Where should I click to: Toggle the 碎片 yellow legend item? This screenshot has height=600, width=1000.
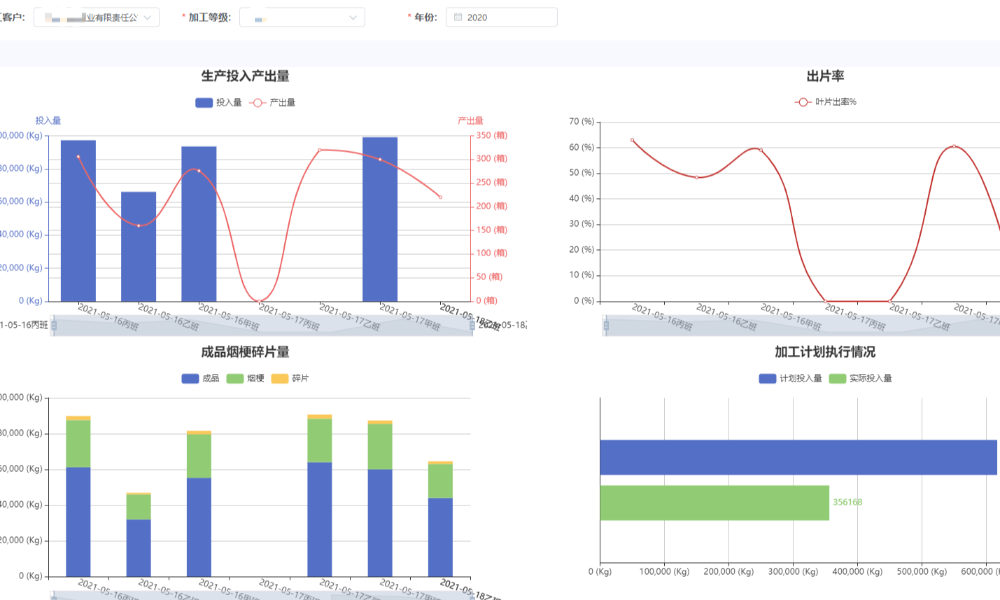click(x=290, y=379)
